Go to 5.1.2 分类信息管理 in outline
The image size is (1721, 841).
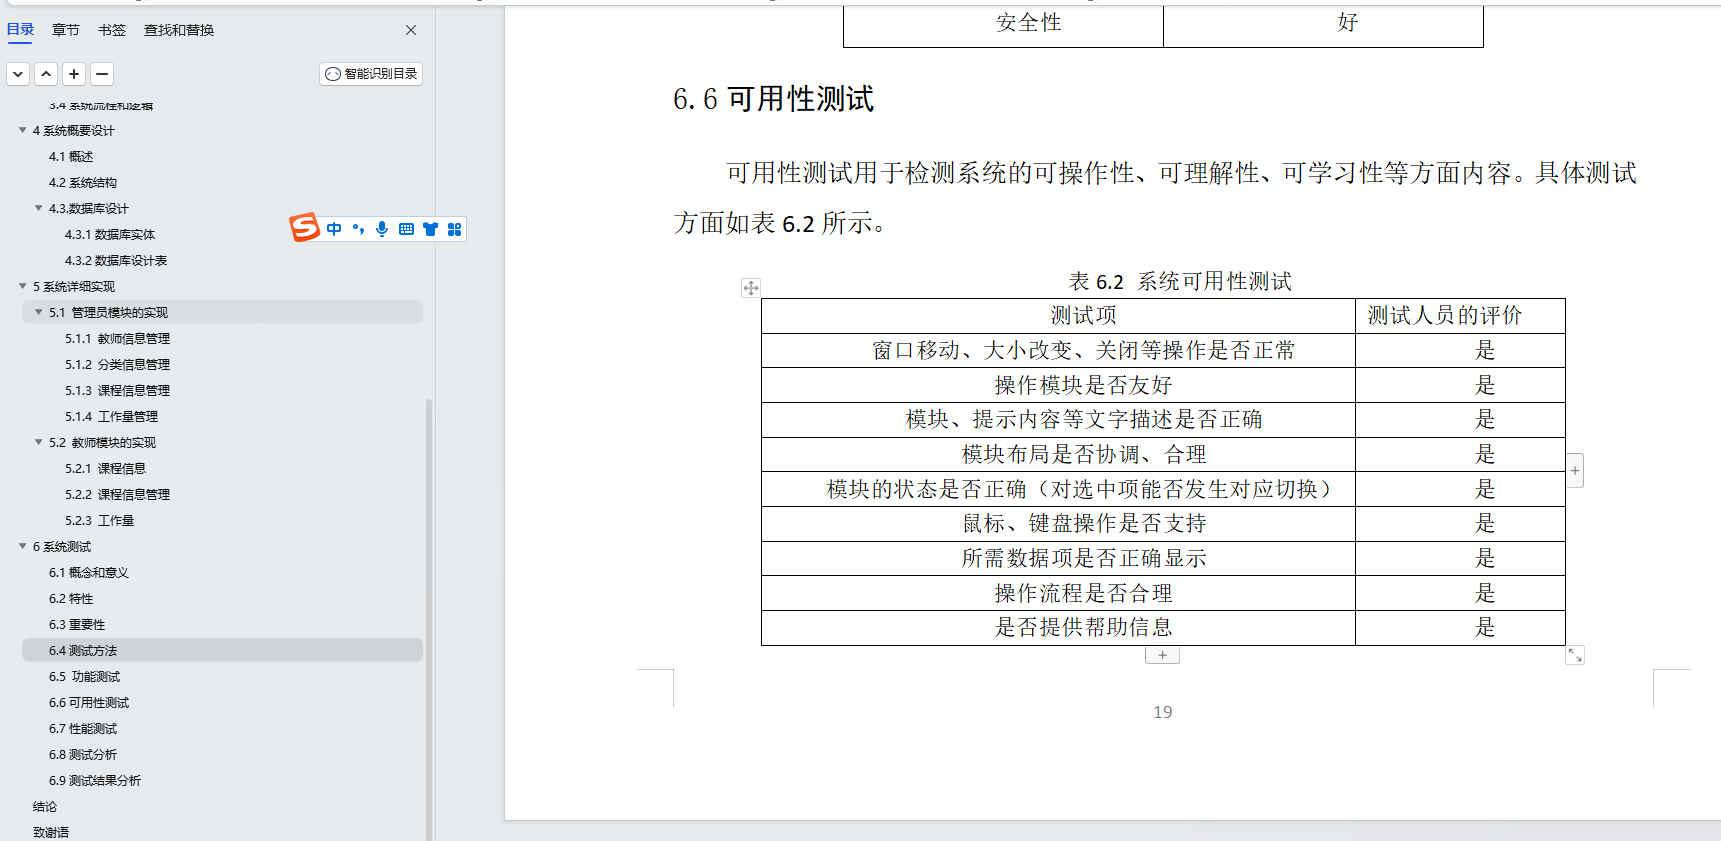pyautogui.click(x=118, y=365)
